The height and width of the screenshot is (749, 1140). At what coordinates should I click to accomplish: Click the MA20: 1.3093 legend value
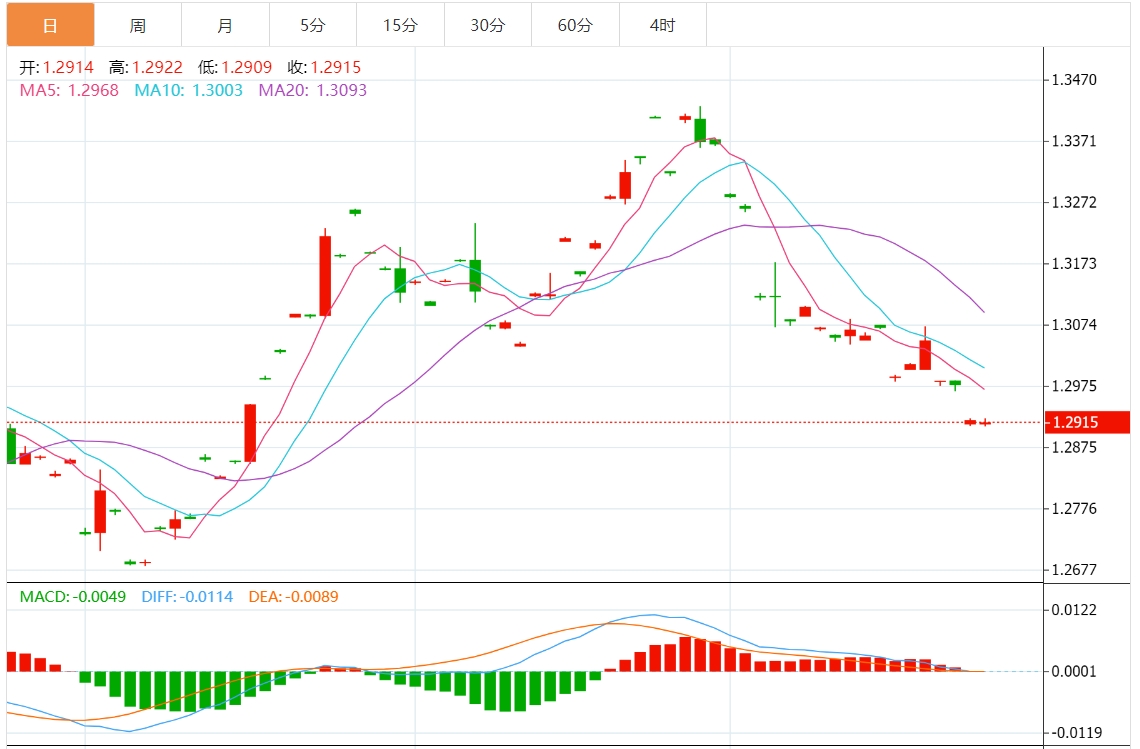coord(313,90)
